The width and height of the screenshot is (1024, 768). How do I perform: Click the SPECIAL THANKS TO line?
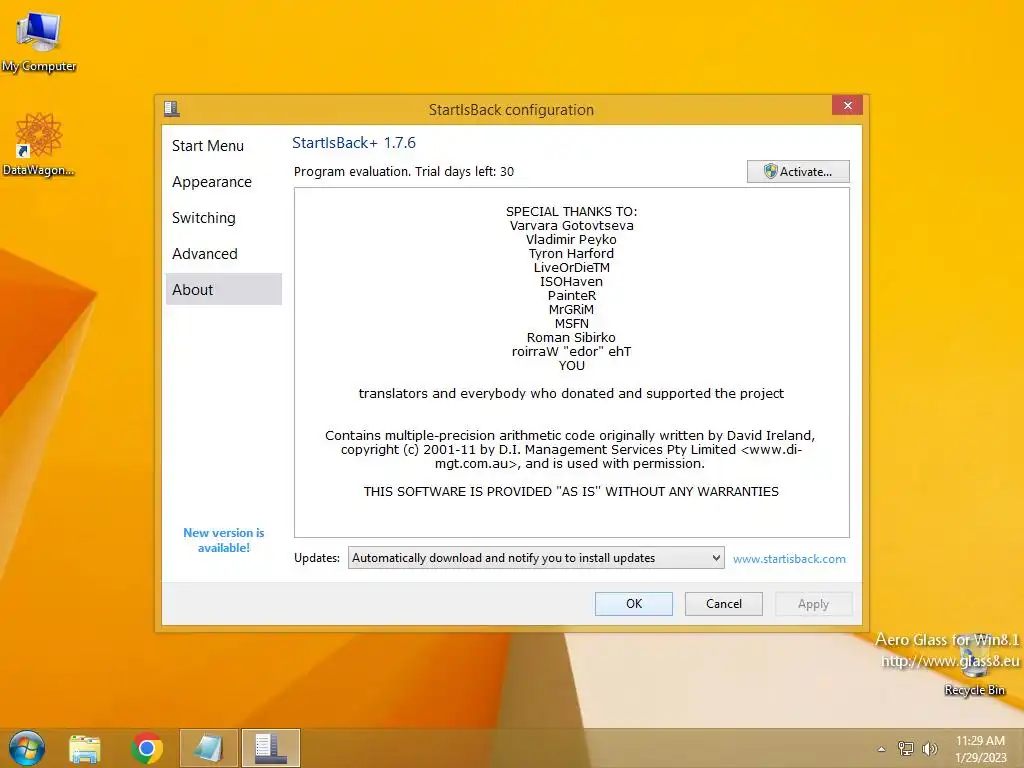(x=571, y=212)
